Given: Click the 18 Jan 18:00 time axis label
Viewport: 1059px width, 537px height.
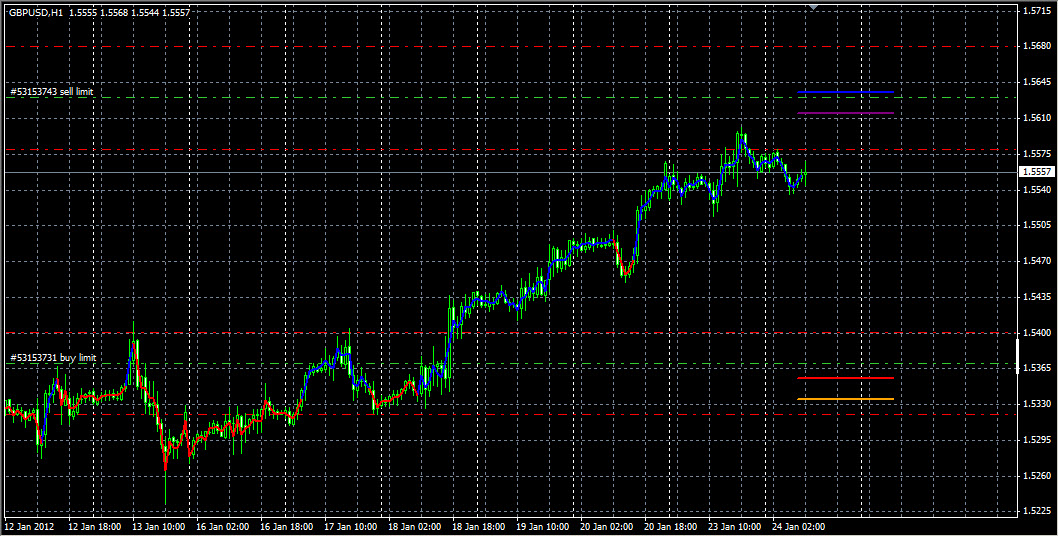Looking at the screenshot, I should pos(478,526).
